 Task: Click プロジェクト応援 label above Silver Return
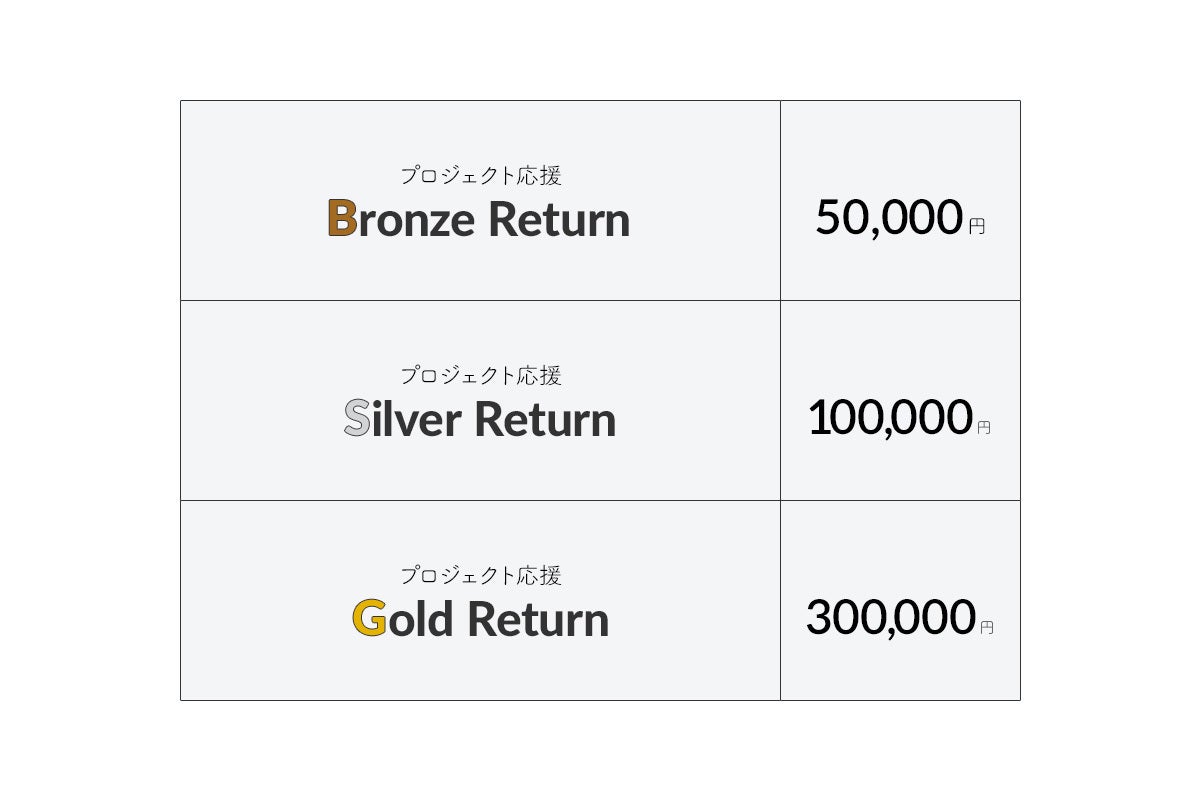[481, 376]
